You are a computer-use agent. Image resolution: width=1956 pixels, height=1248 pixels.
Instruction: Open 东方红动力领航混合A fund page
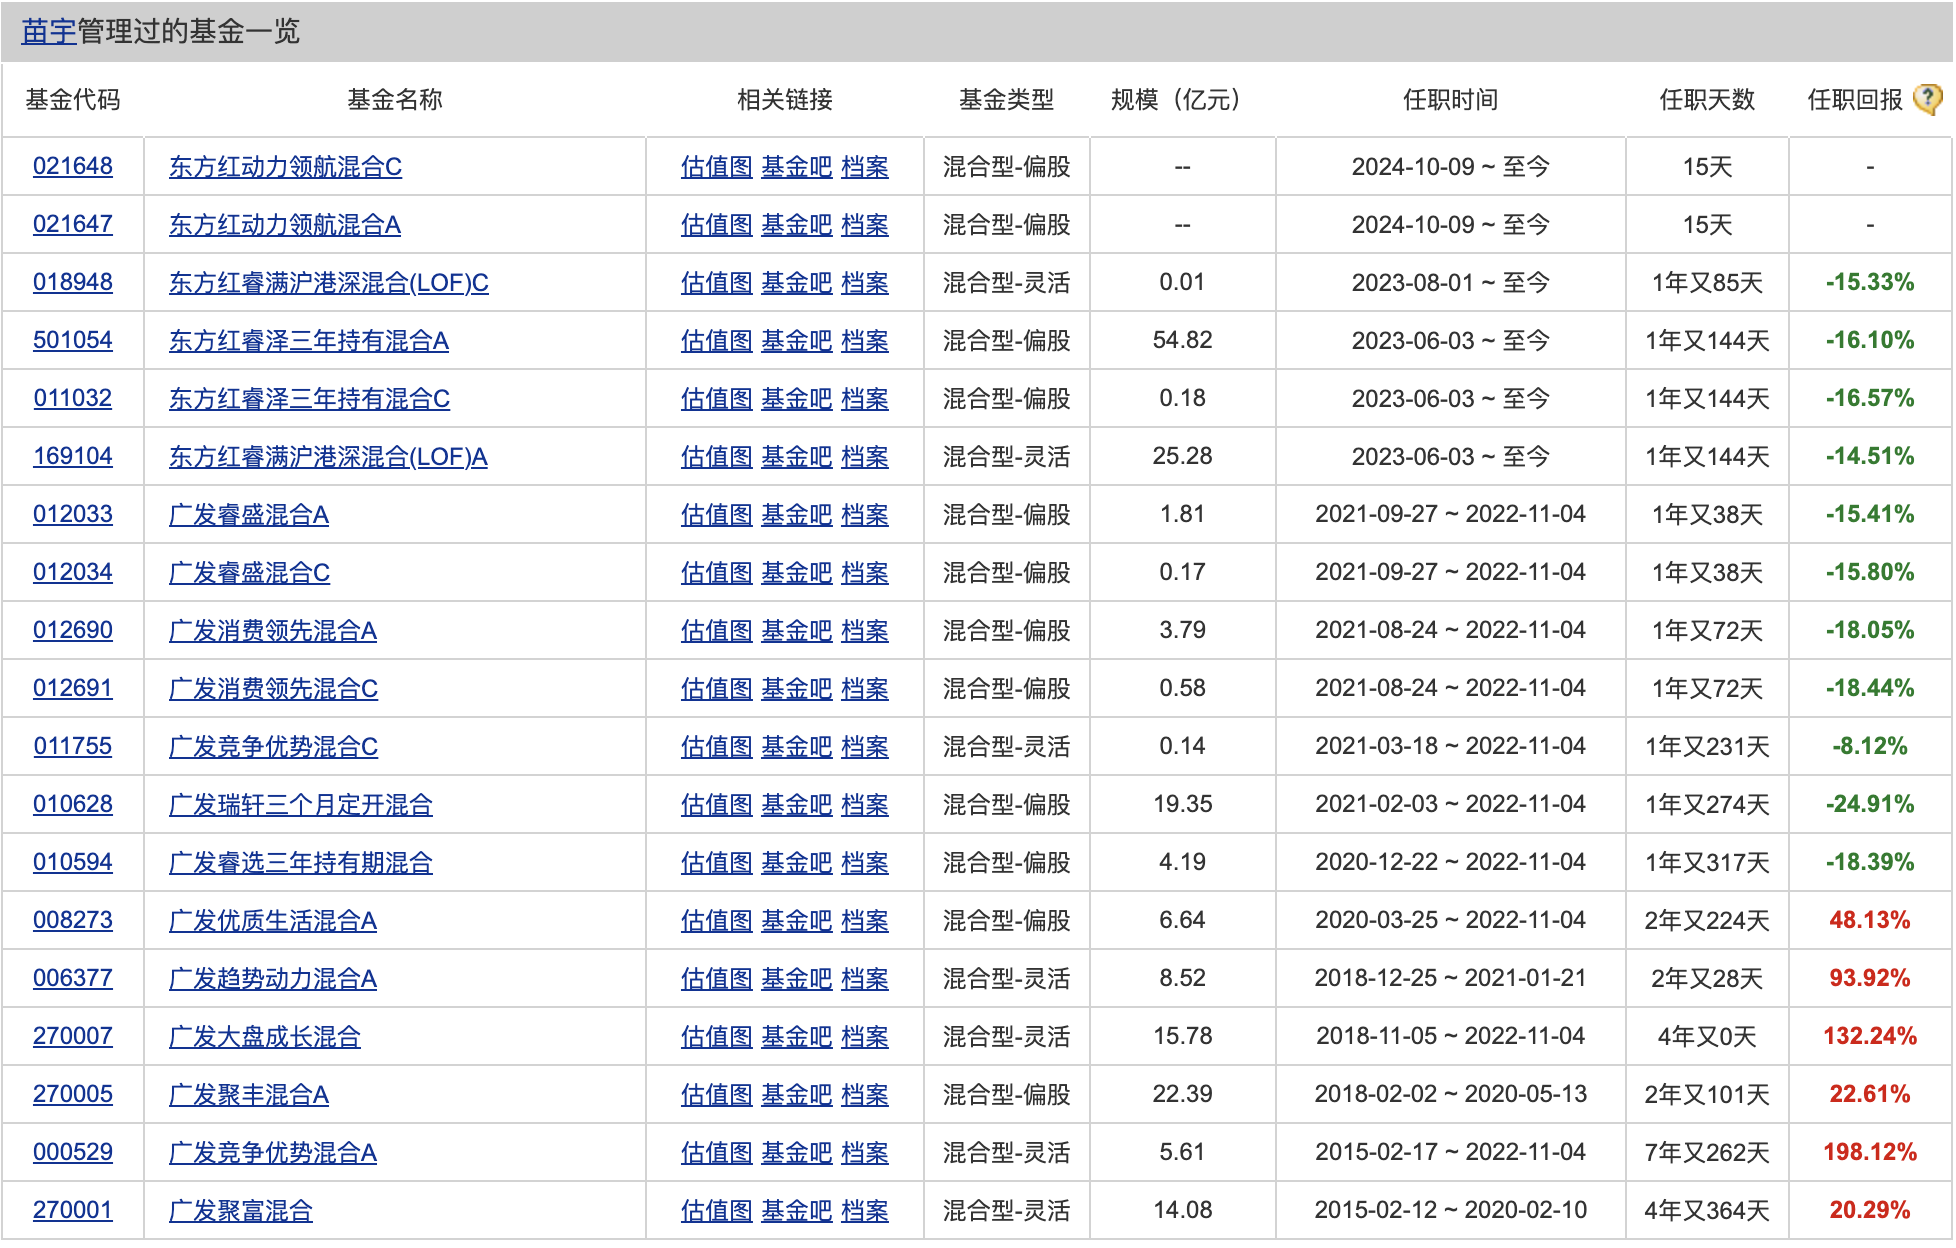tap(284, 225)
